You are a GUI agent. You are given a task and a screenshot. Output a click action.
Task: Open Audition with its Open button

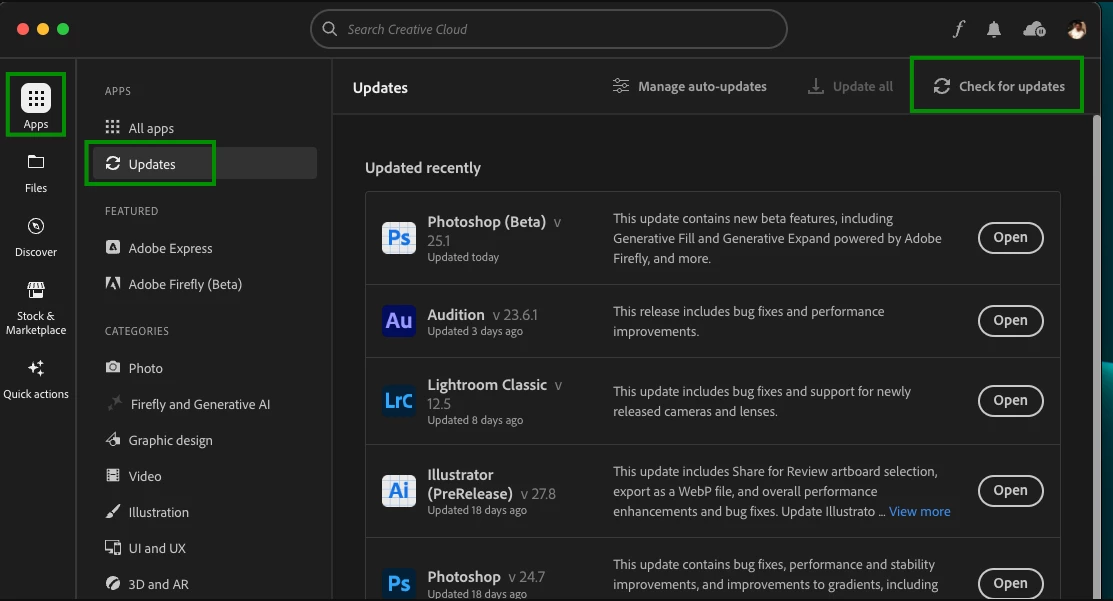1010,321
